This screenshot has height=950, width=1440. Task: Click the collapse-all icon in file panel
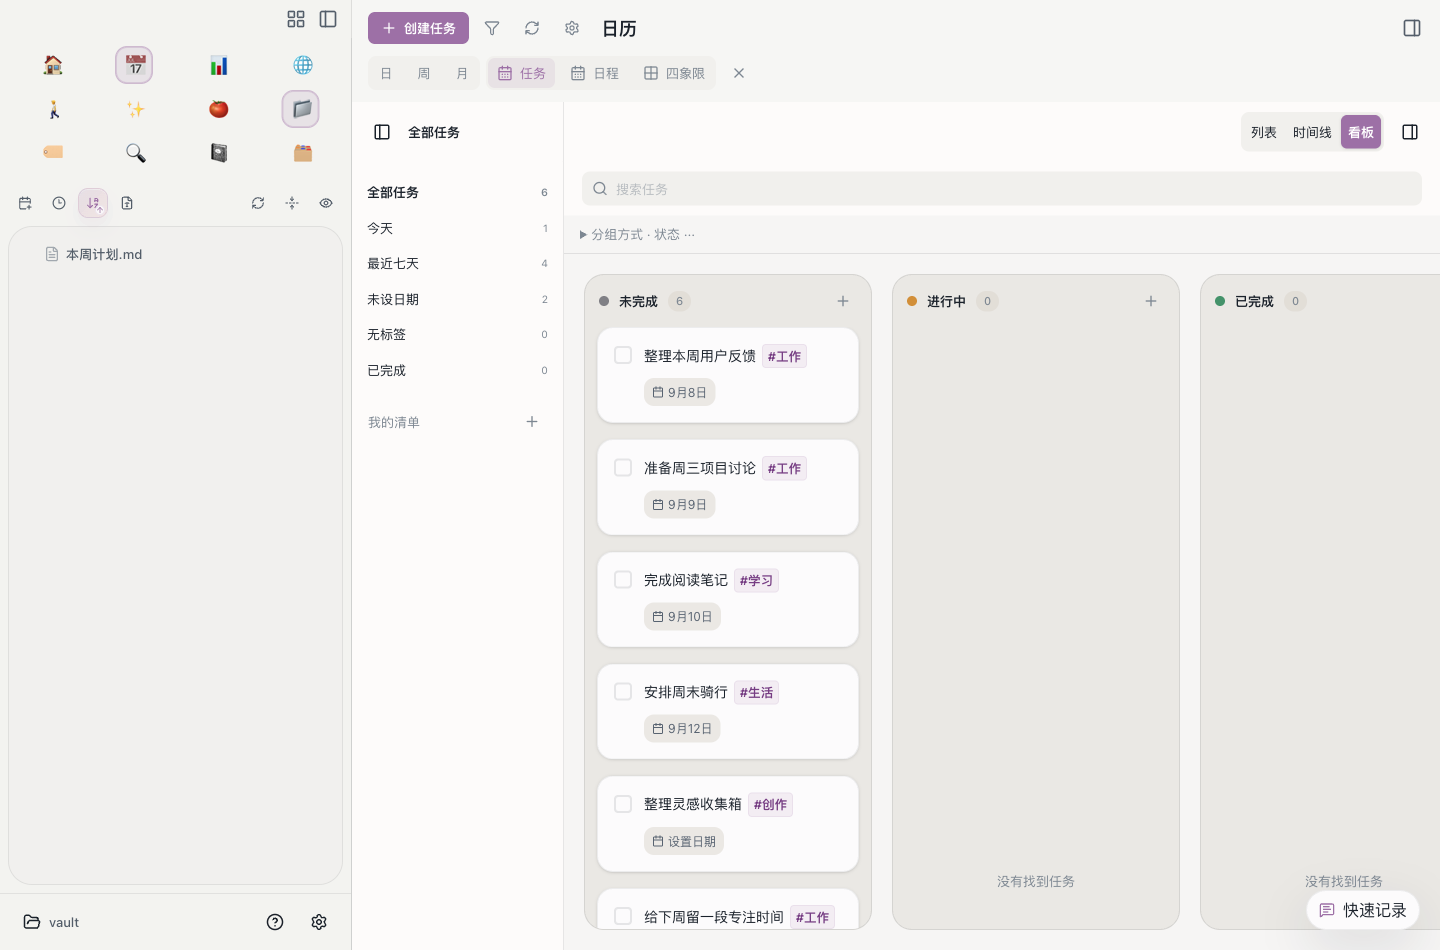[x=292, y=203]
